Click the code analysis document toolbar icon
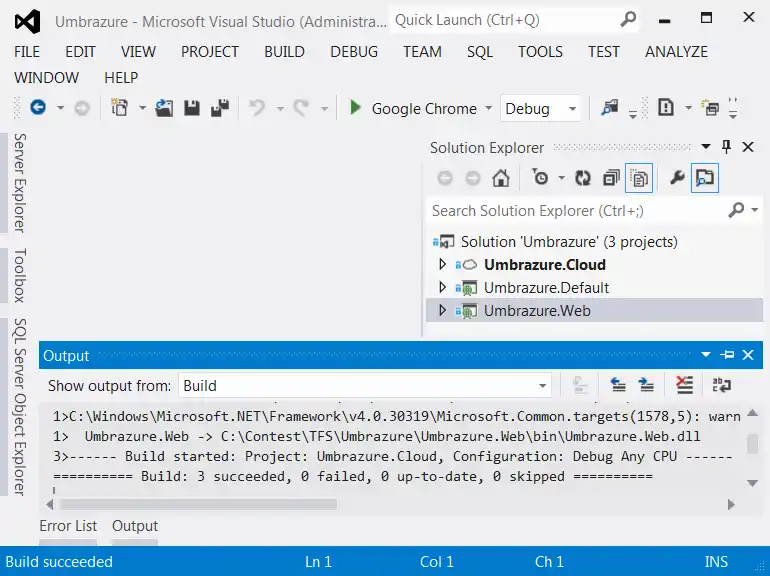This screenshot has height=576, width=770. [665, 108]
